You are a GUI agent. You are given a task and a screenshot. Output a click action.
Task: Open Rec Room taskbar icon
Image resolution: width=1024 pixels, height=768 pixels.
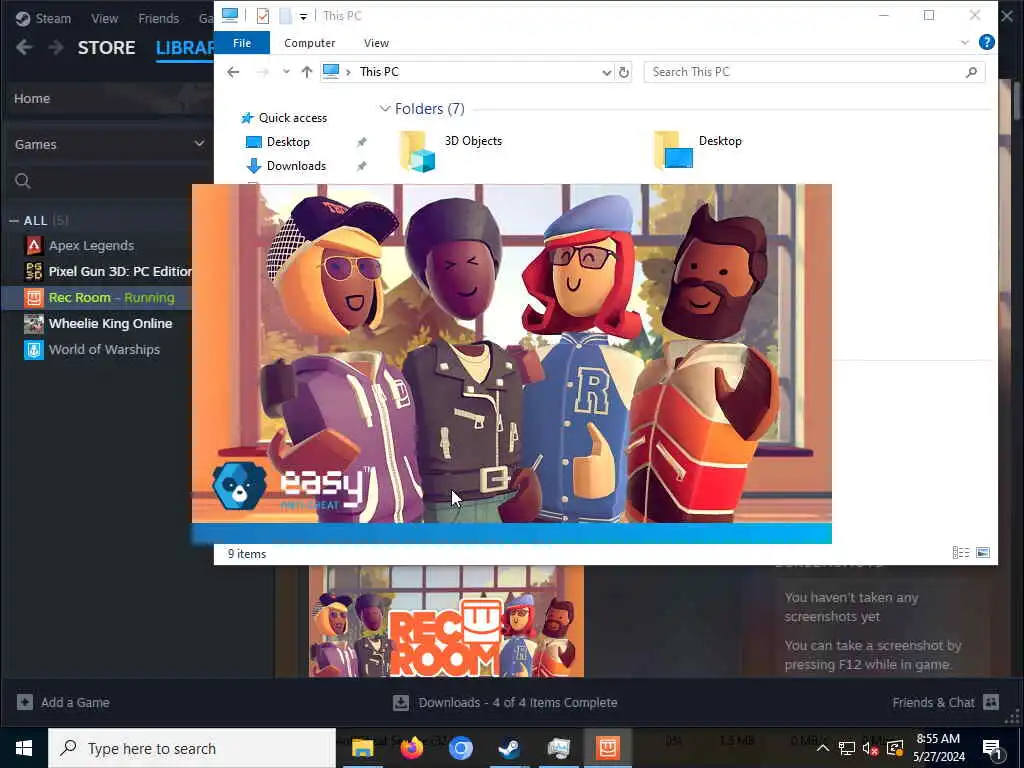pos(607,748)
